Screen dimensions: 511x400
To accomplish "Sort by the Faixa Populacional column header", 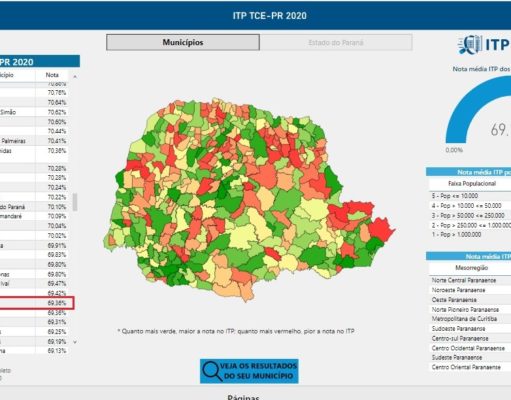I will coord(472,184).
